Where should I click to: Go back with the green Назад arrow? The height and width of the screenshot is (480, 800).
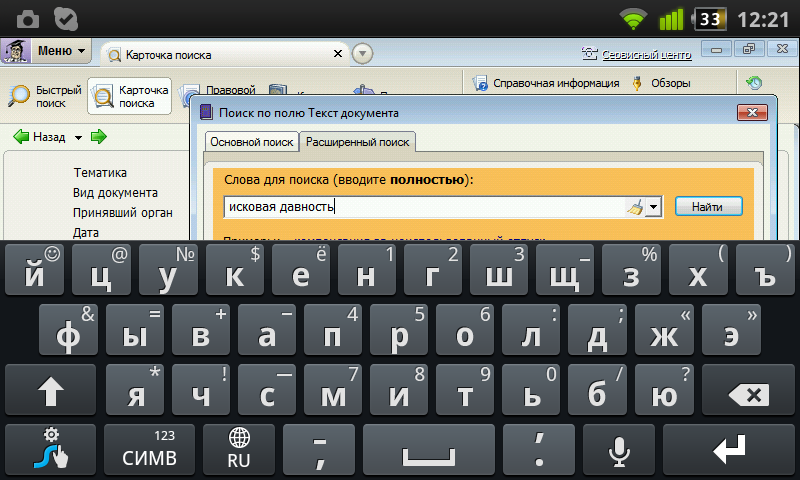tap(39, 137)
